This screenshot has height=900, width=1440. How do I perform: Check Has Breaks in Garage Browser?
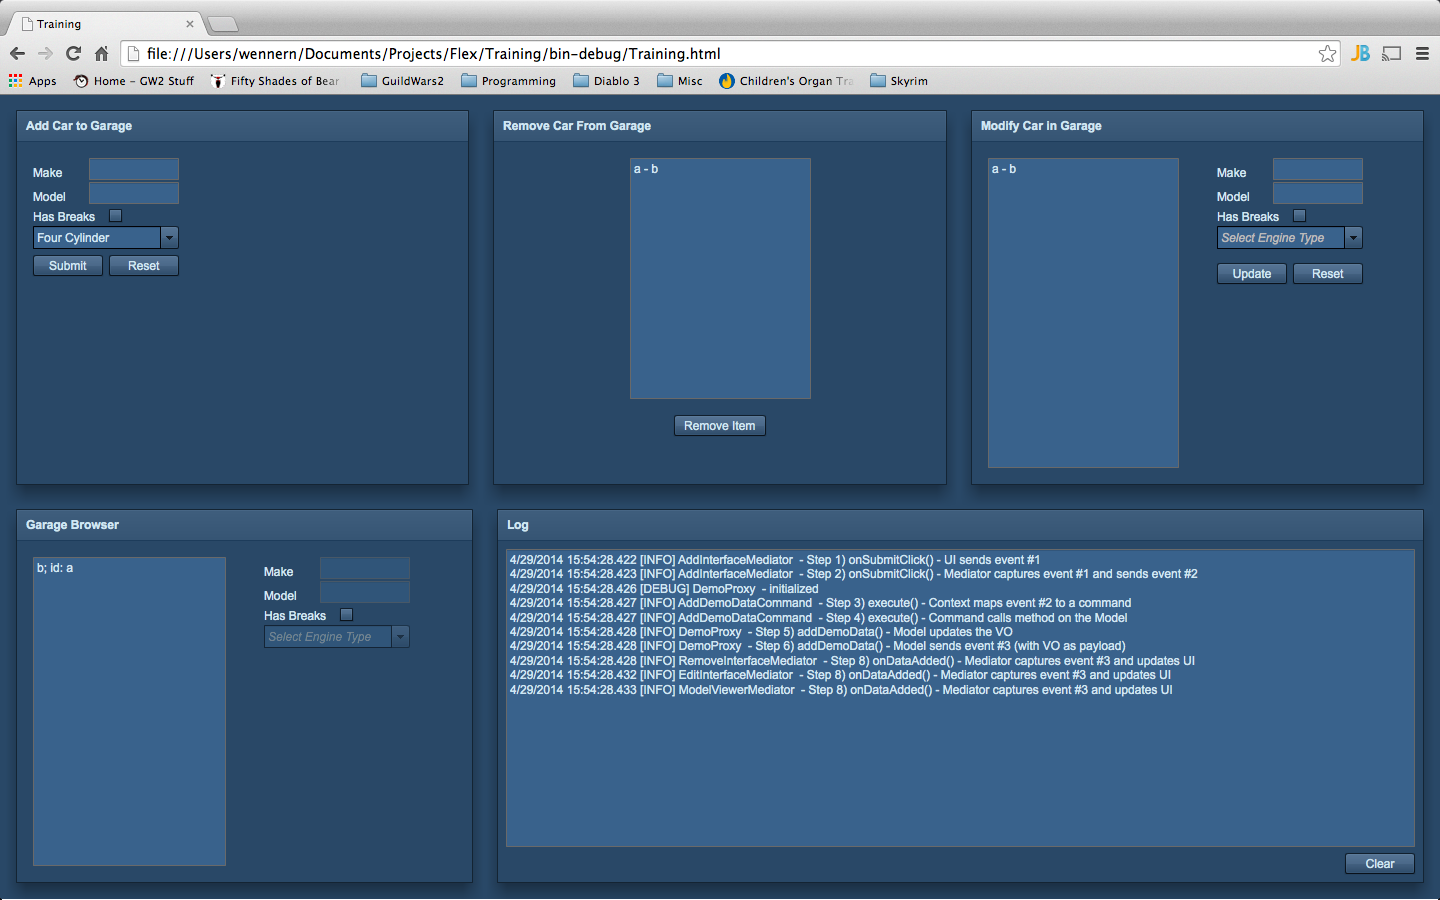[346, 615]
